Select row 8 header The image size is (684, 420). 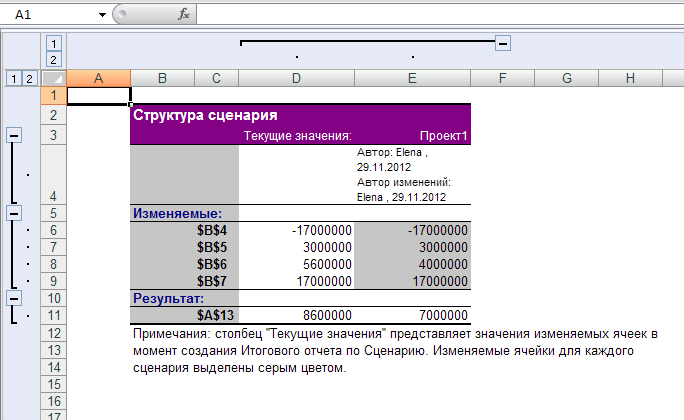point(54,264)
